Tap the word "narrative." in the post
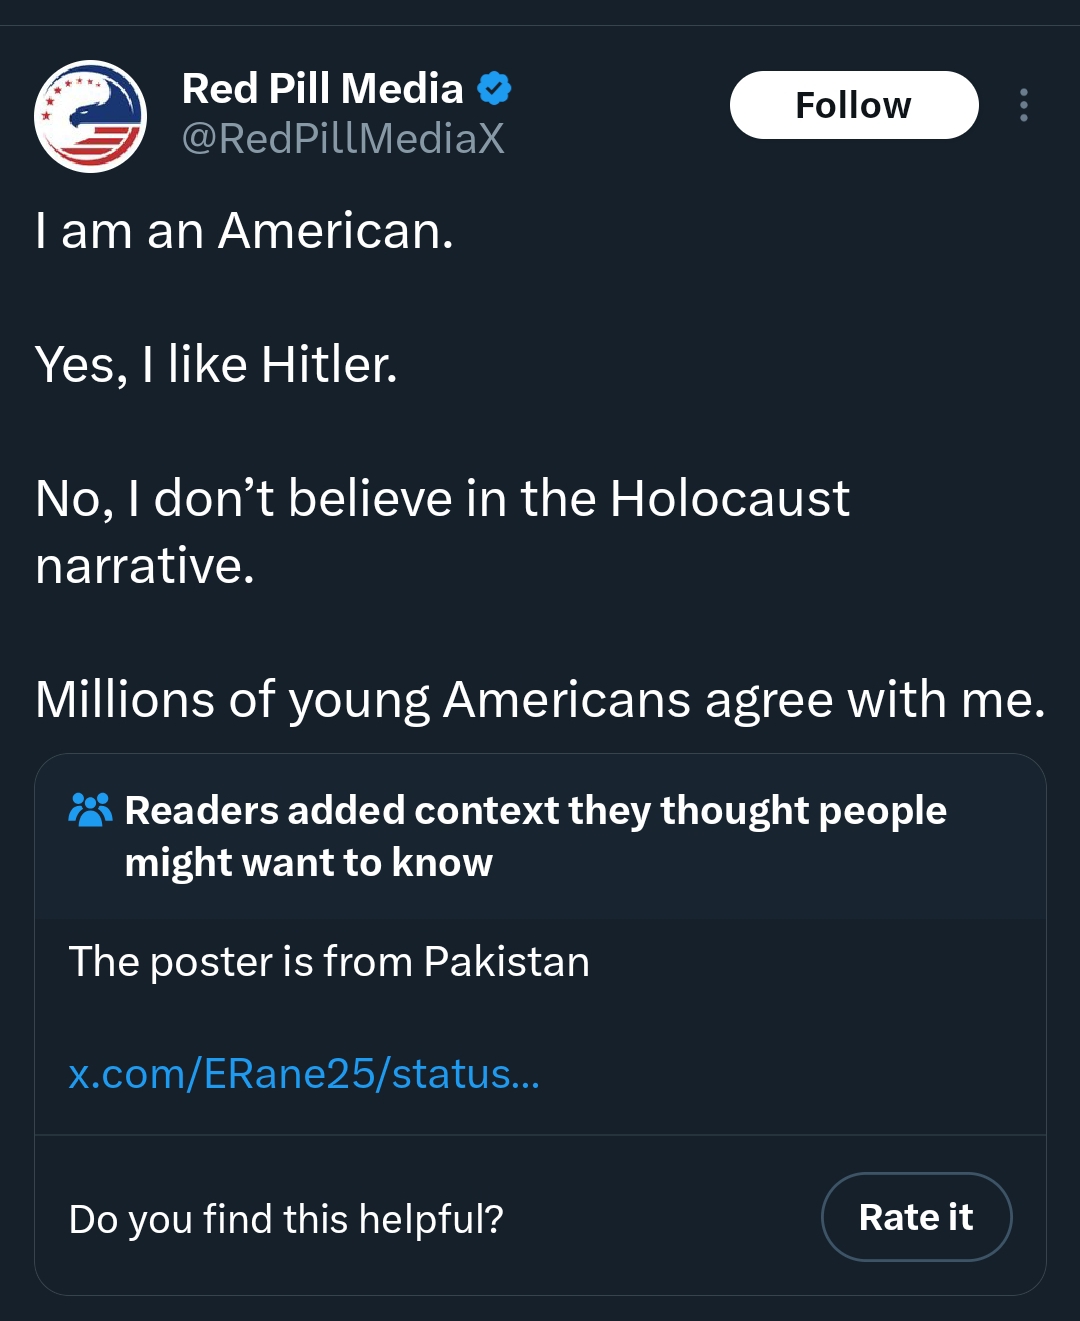Screen dimensions: 1080x1321 pyautogui.click(x=145, y=566)
